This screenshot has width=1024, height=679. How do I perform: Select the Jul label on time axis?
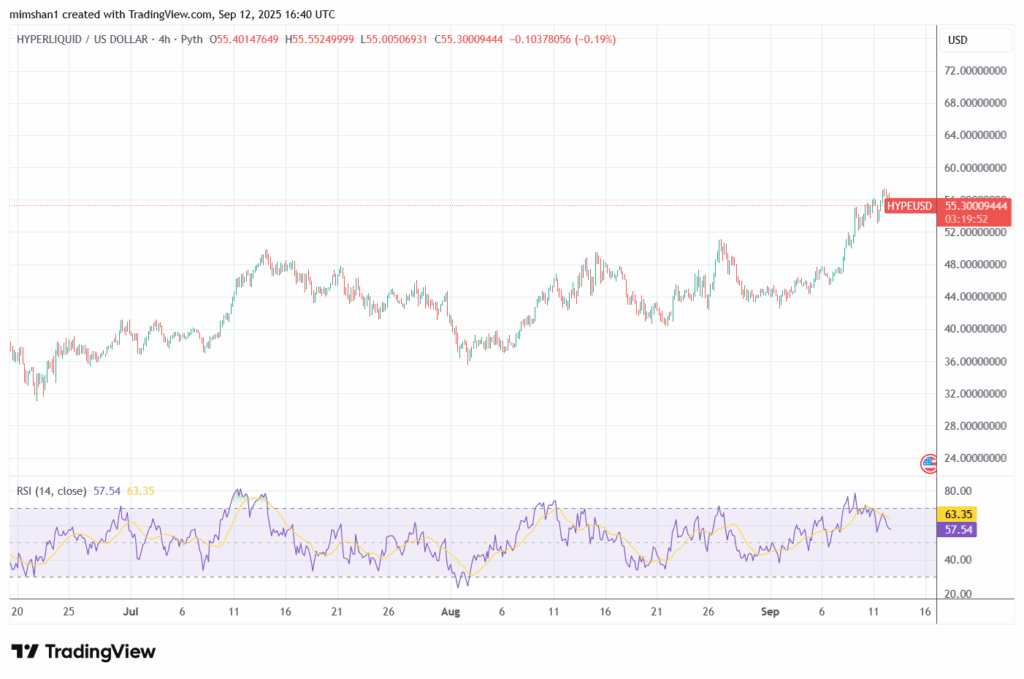(x=130, y=610)
